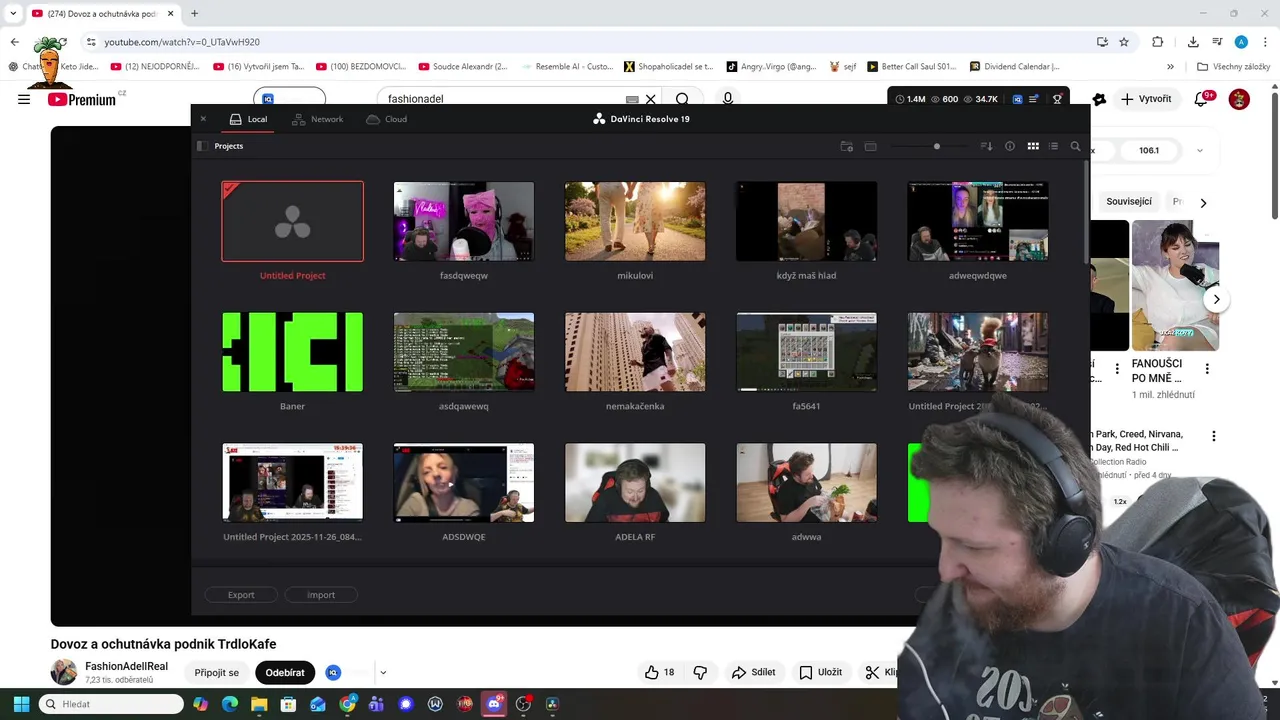Open the Better Call Saul S01 bookmark
The height and width of the screenshot is (720, 1280).
pos(911,67)
